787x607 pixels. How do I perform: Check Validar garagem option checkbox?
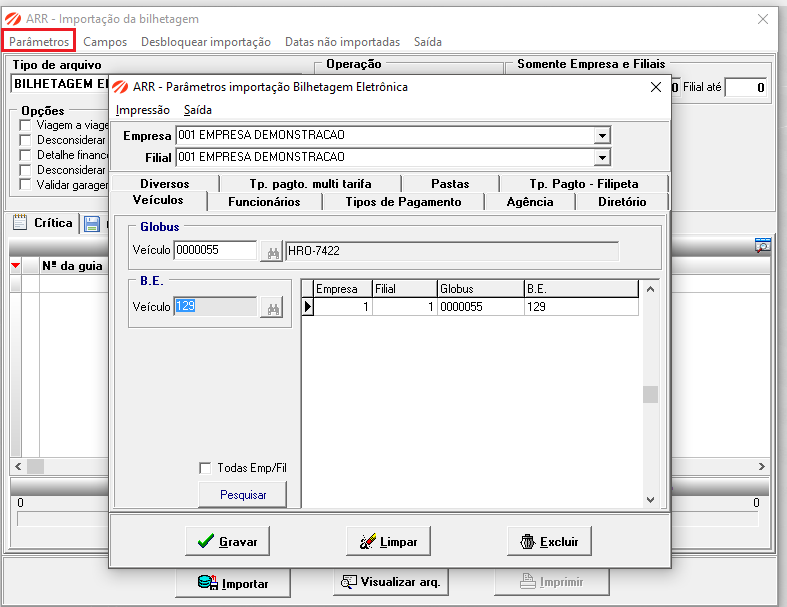[x=25, y=184]
